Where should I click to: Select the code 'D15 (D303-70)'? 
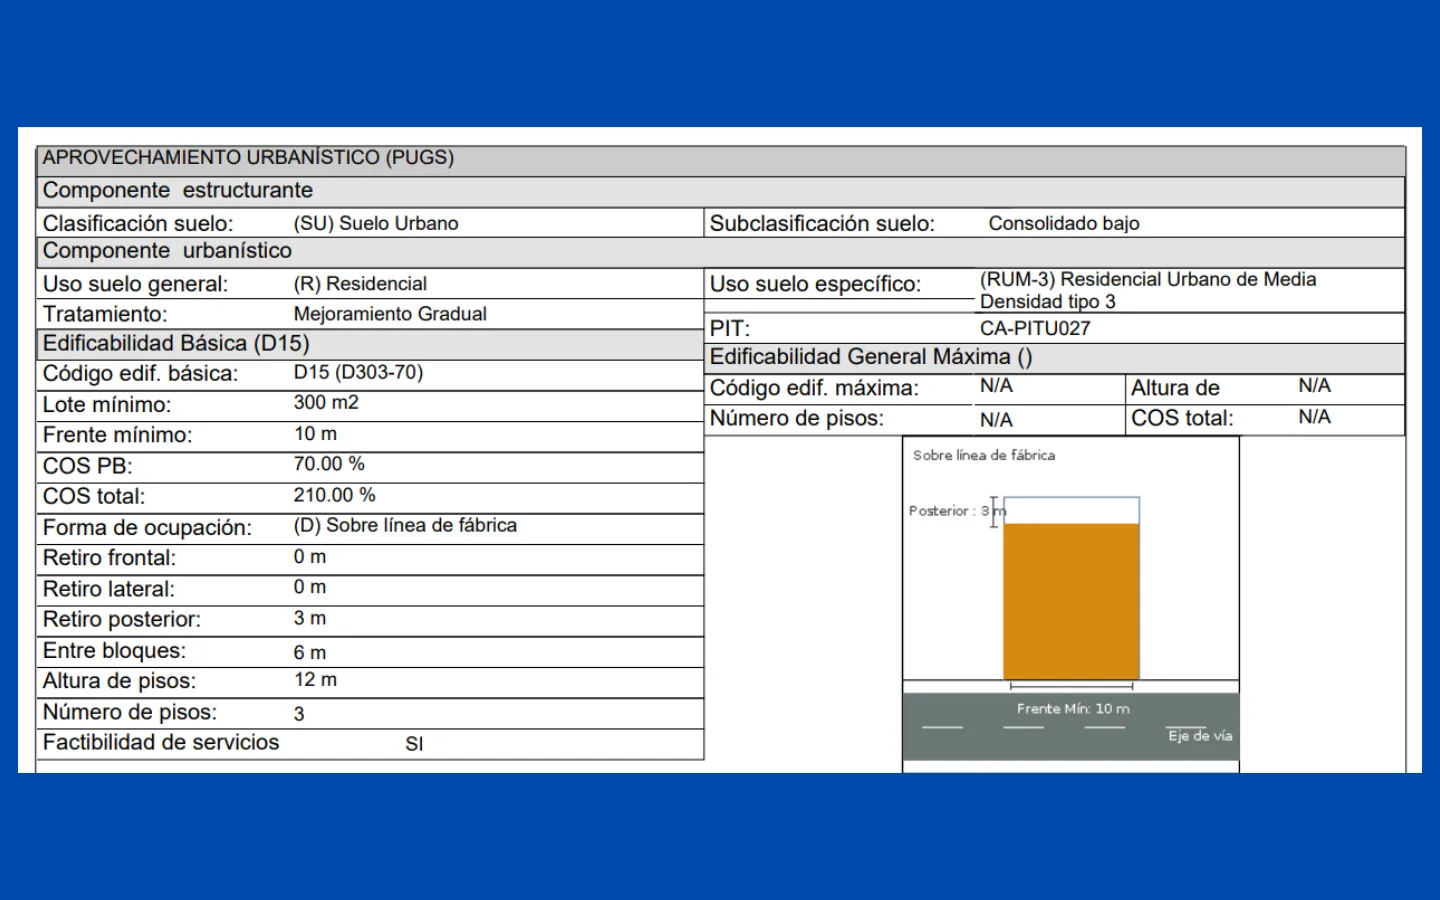click(x=358, y=372)
